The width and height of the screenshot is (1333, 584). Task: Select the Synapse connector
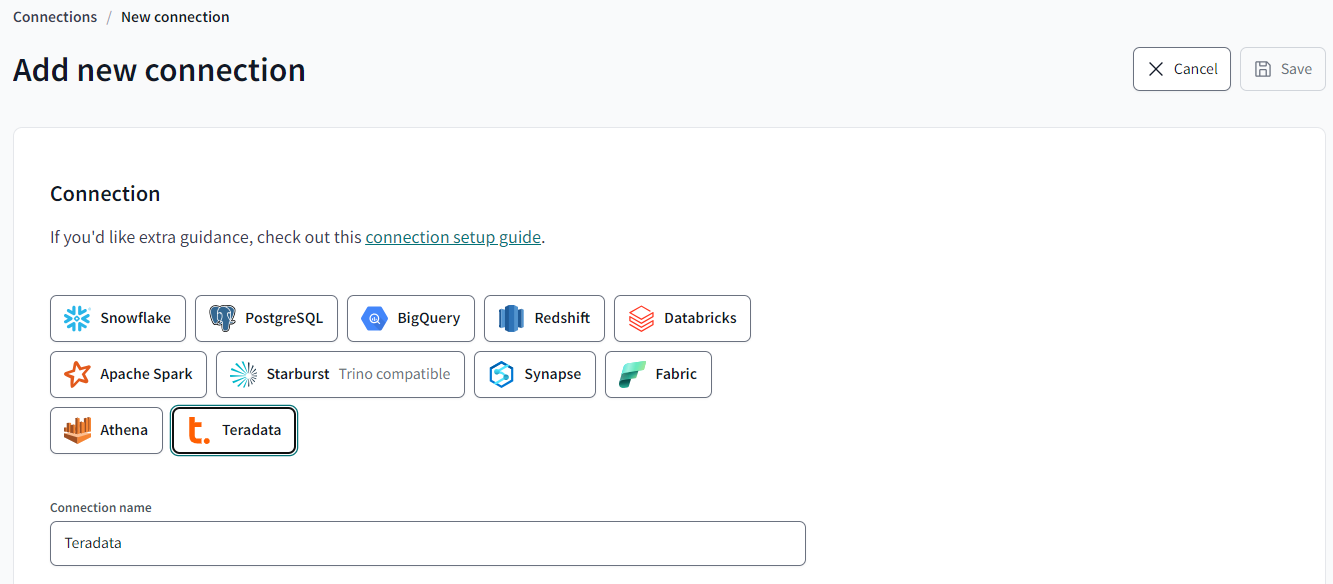pos(534,374)
